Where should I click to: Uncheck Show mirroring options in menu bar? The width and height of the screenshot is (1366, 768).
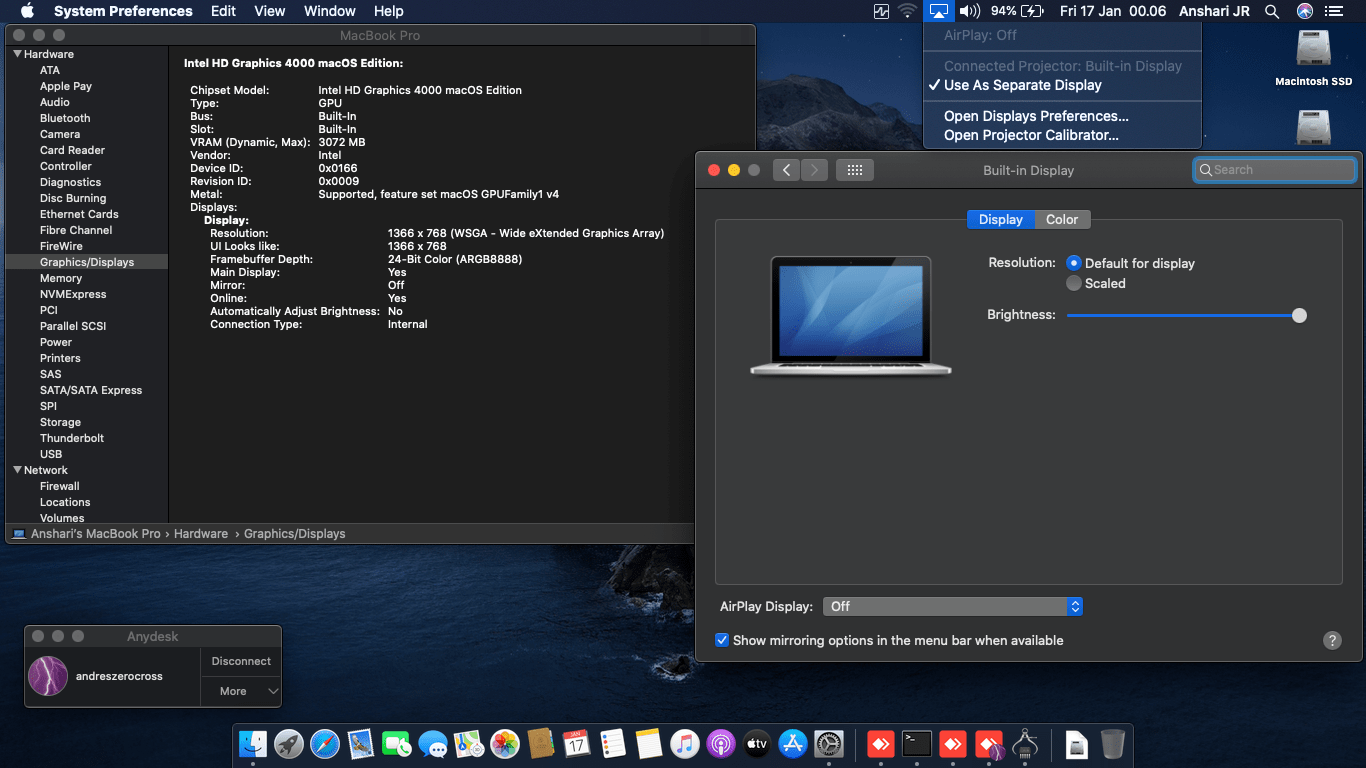point(722,641)
